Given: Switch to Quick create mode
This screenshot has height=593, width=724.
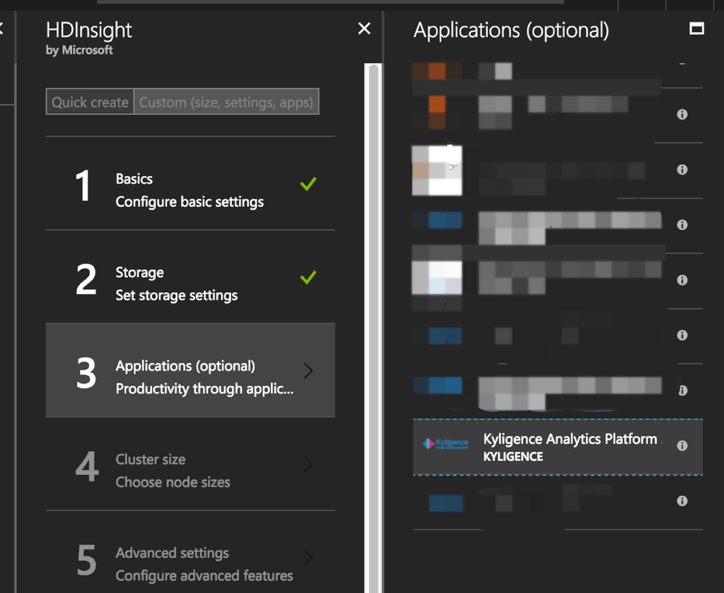Looking at the screenshot, I should coord(90,102).
